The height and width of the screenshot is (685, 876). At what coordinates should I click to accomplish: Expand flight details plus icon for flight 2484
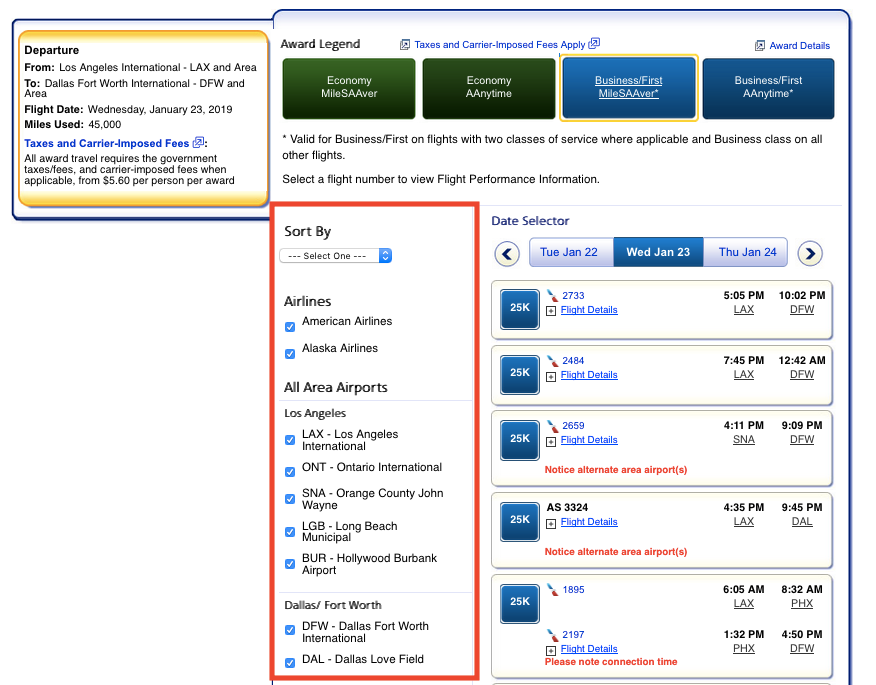tap(551, 375)
